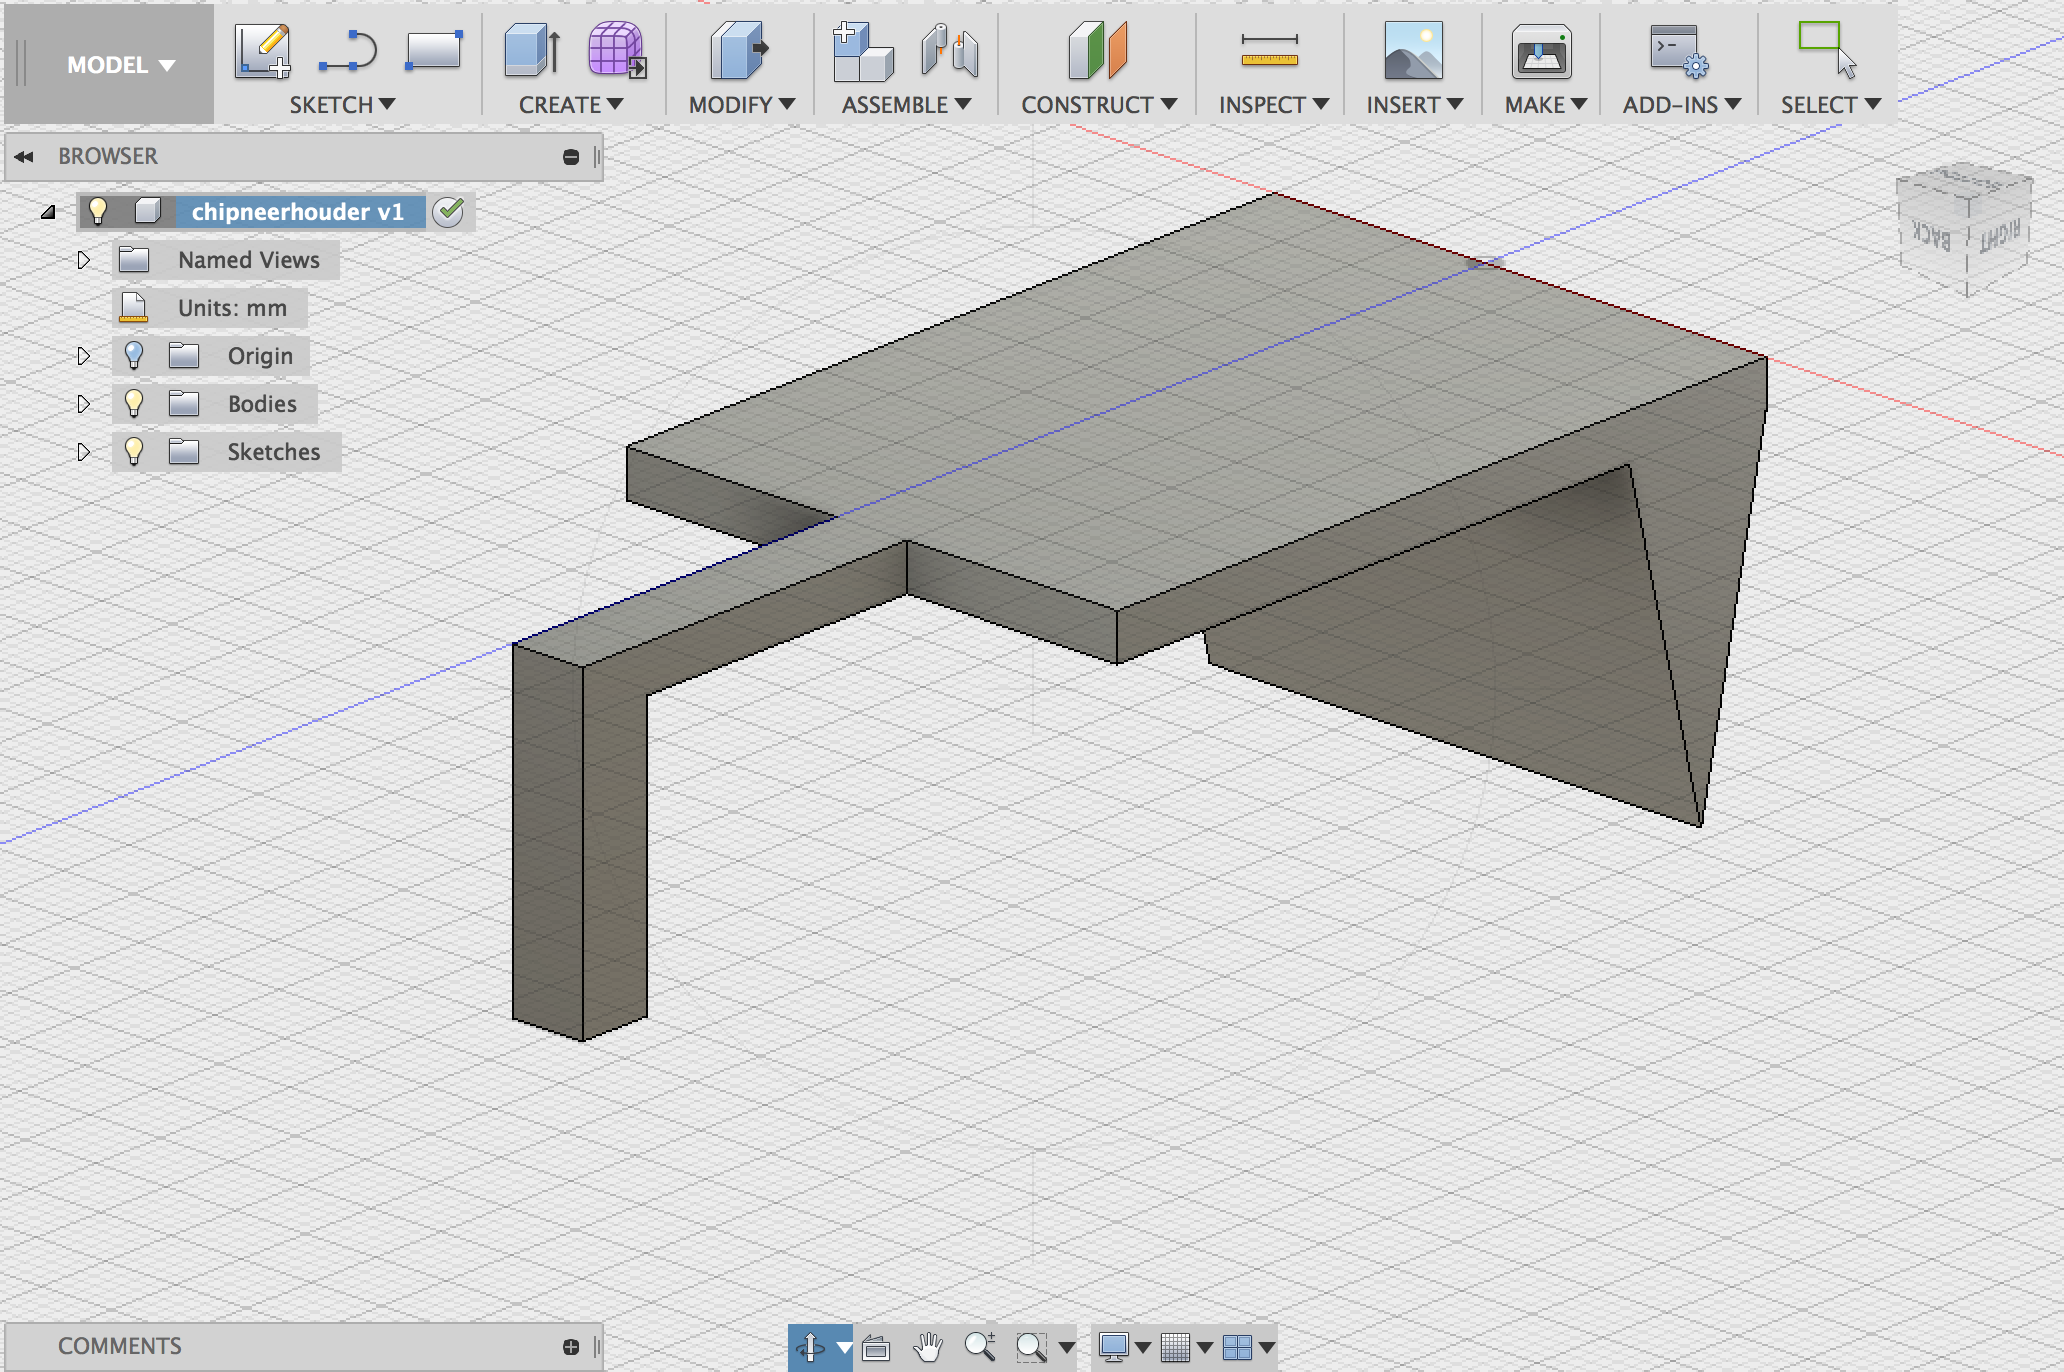
Task: Click the Viewports layout icon
Action: [1237, 1347]
